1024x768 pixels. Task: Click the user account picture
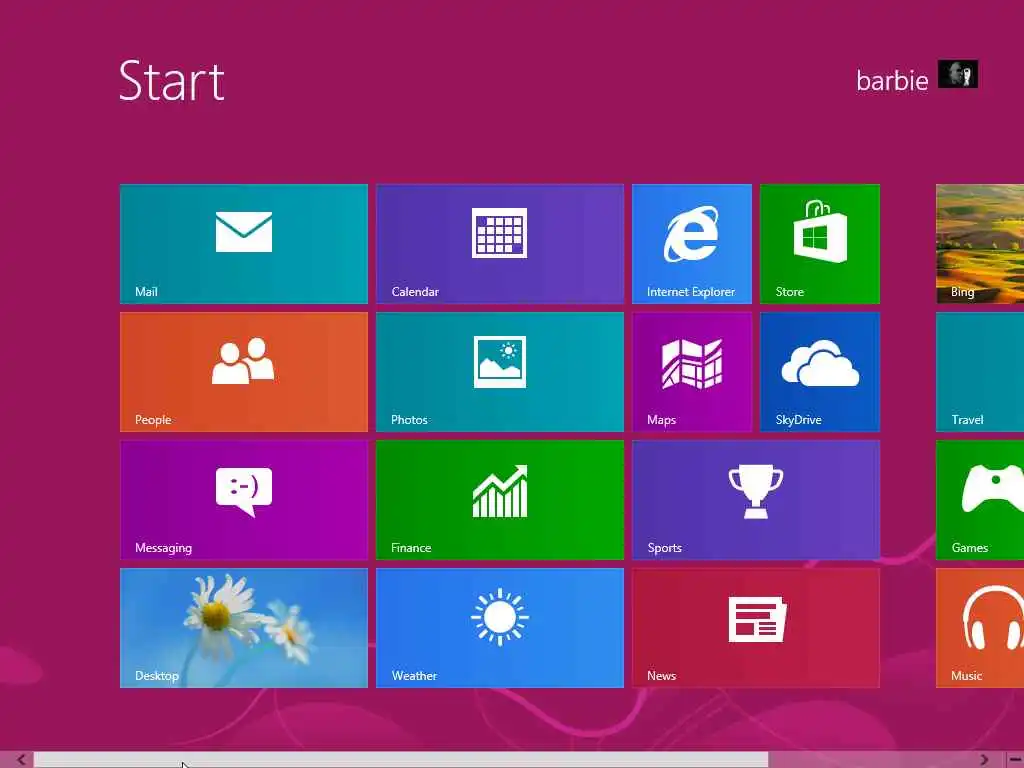coord(958,74)
